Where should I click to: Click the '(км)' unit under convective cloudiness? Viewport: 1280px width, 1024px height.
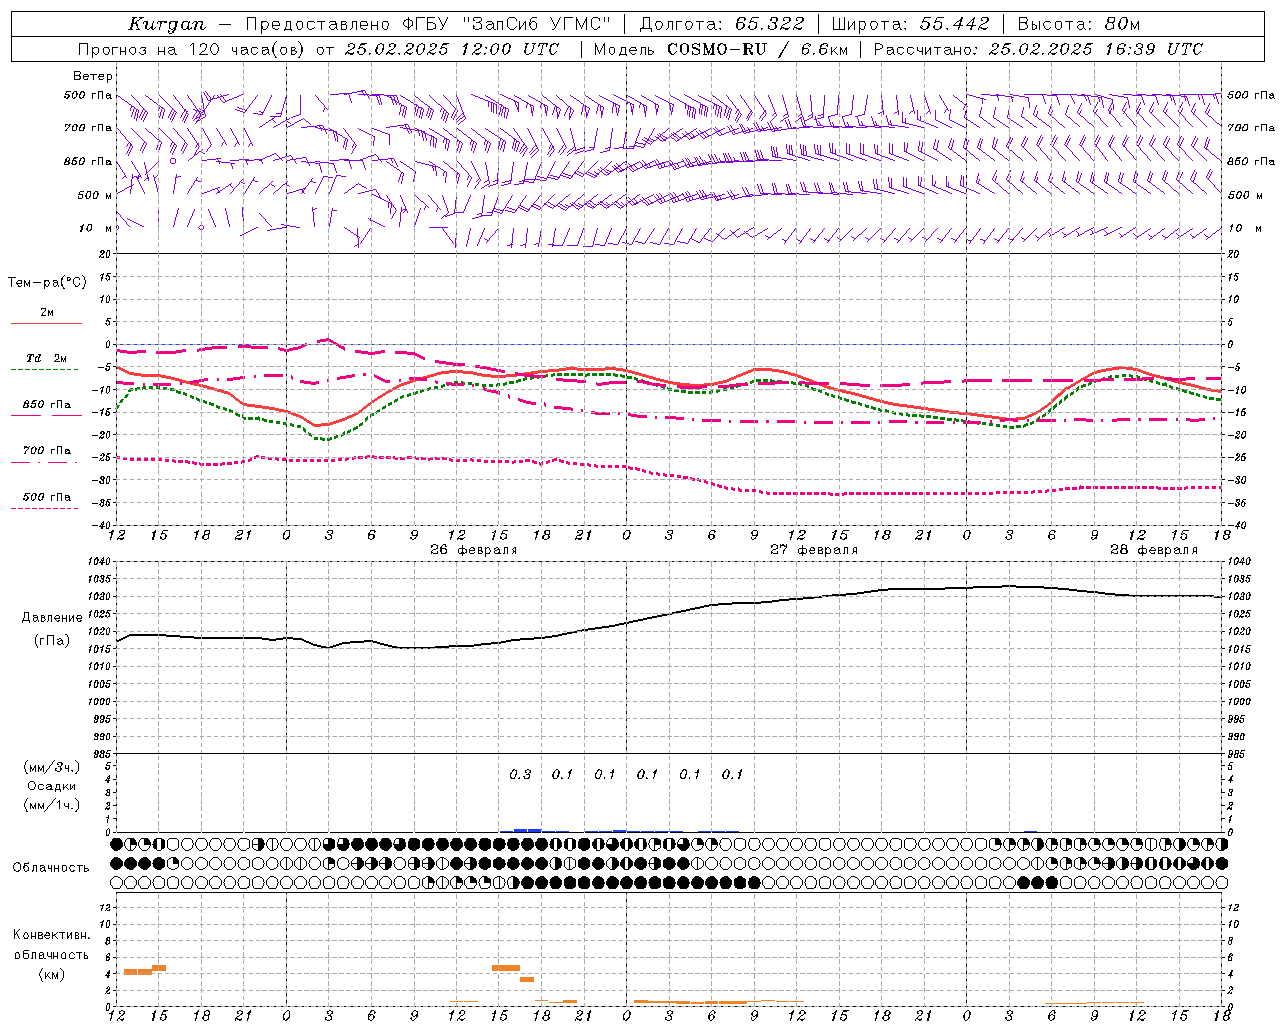[52, 974]
